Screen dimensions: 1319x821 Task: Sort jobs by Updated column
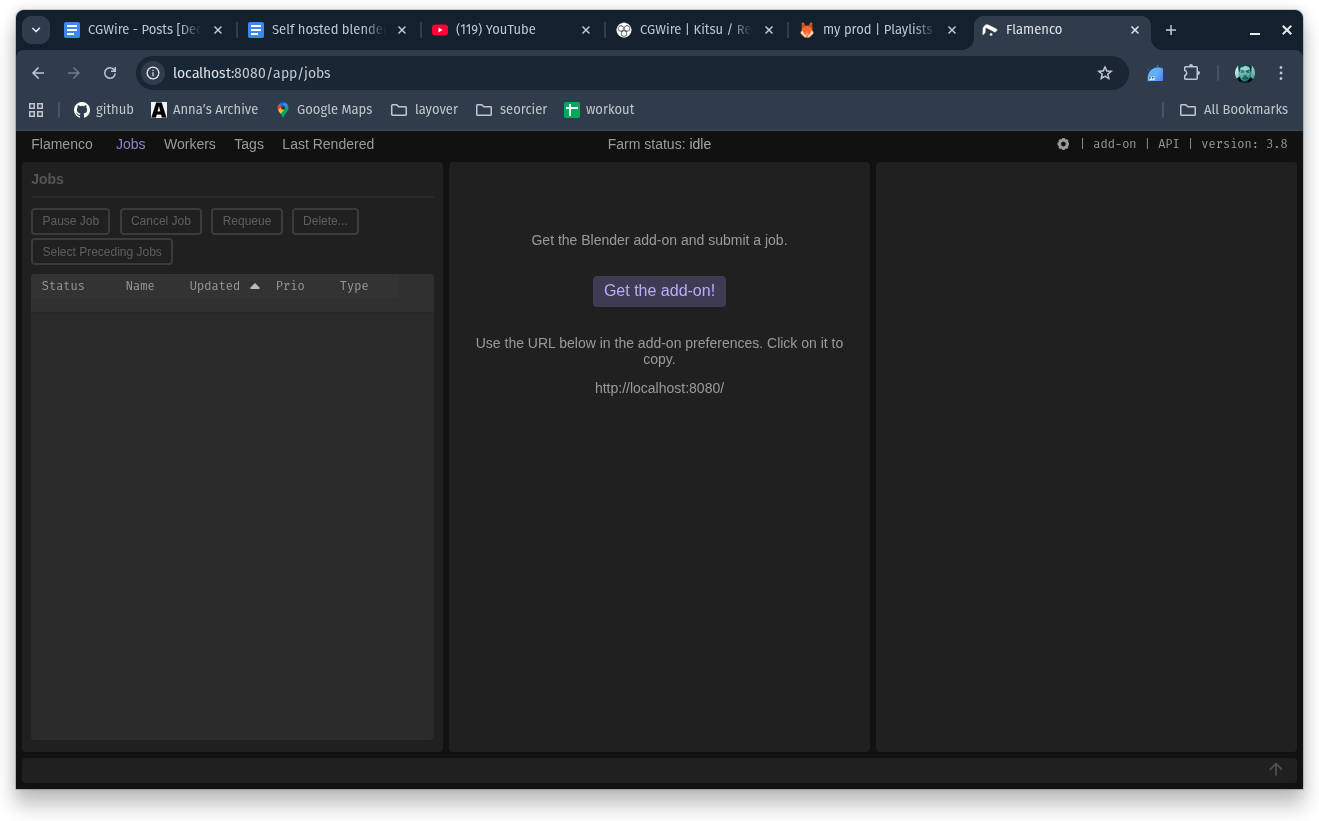point(224,286)
